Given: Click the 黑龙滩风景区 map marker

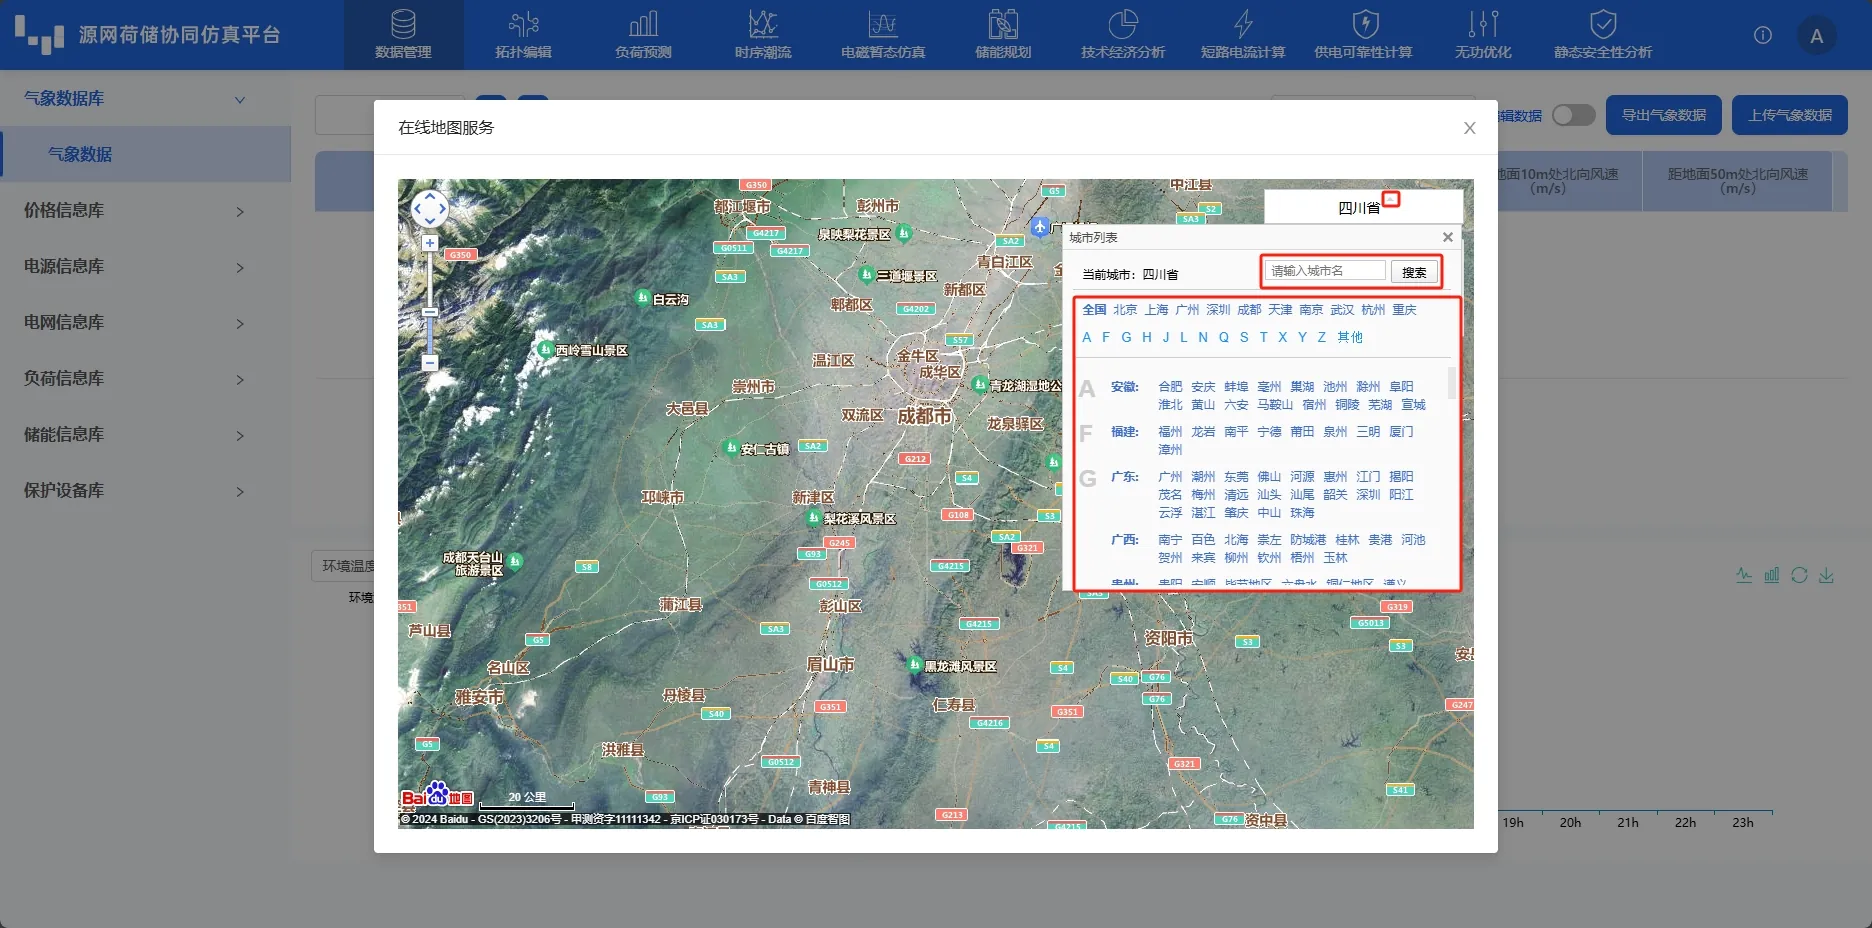Looking at the screenshot, I should (x=914, y=664).
